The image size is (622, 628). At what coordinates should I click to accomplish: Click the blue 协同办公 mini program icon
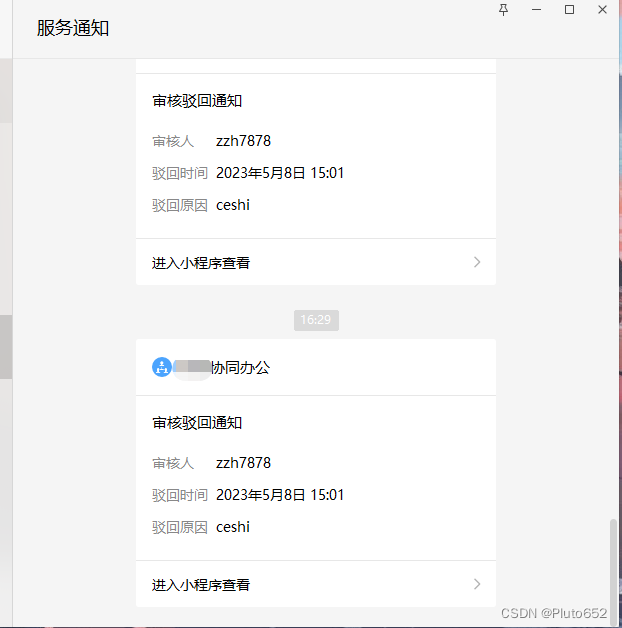click(x=162, y=367)
